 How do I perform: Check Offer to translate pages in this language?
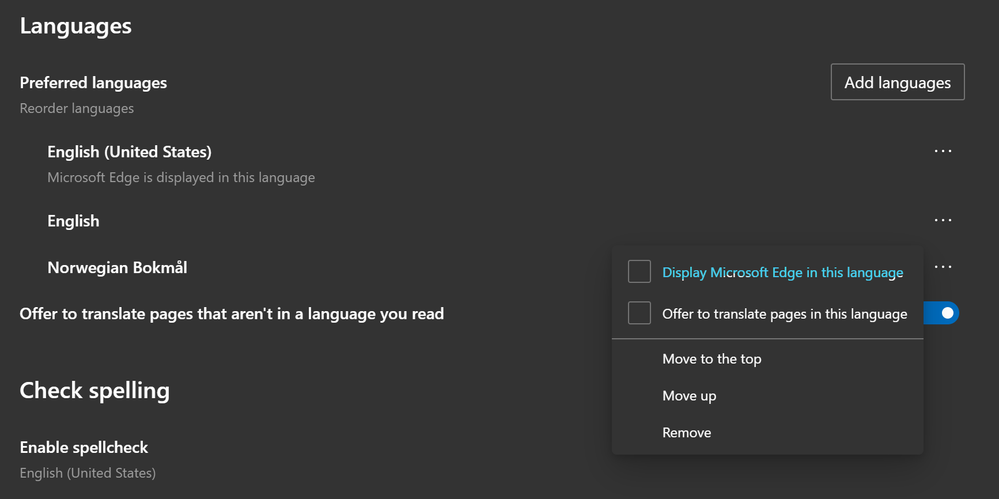(x=639, y=314)
